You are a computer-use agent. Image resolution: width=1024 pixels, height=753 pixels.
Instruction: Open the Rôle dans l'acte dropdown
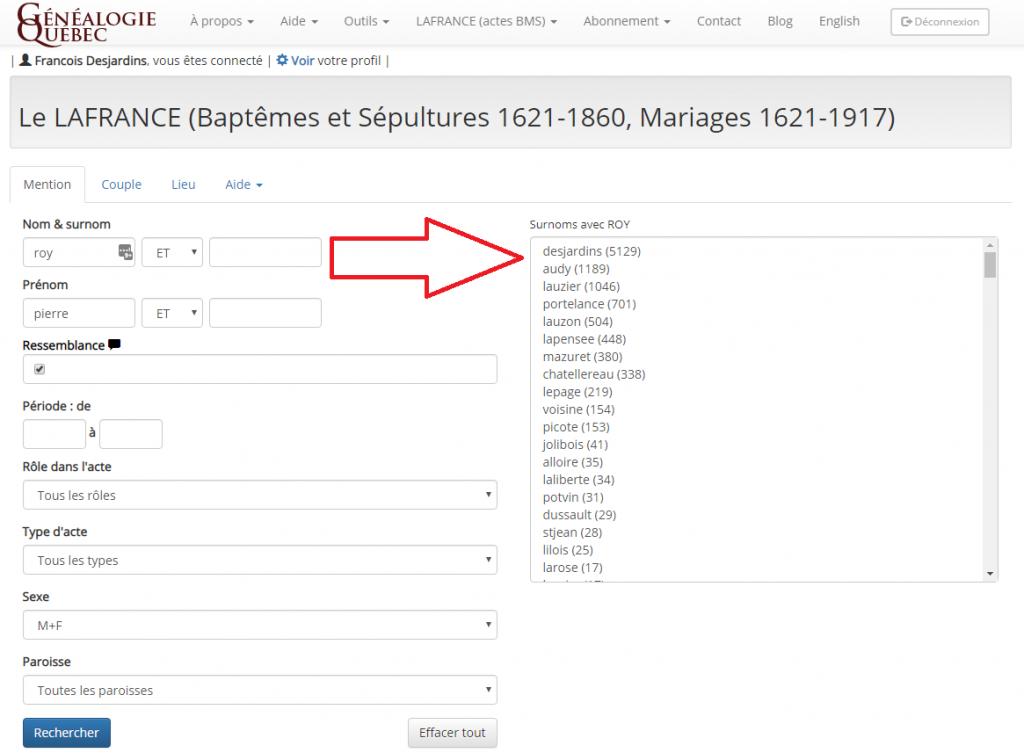click(x=260, y=495)
